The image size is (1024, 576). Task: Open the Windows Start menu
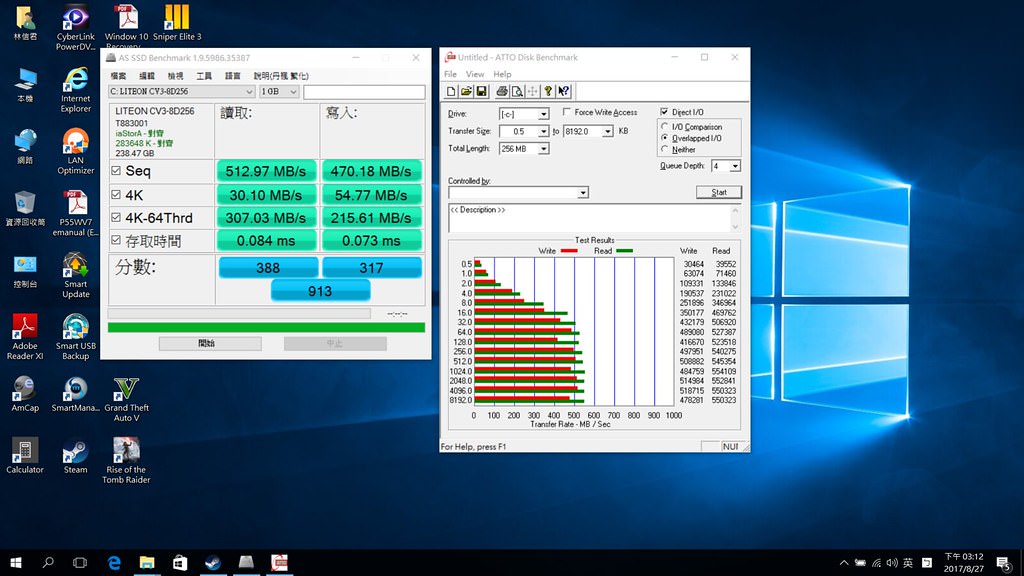point(16,562)
